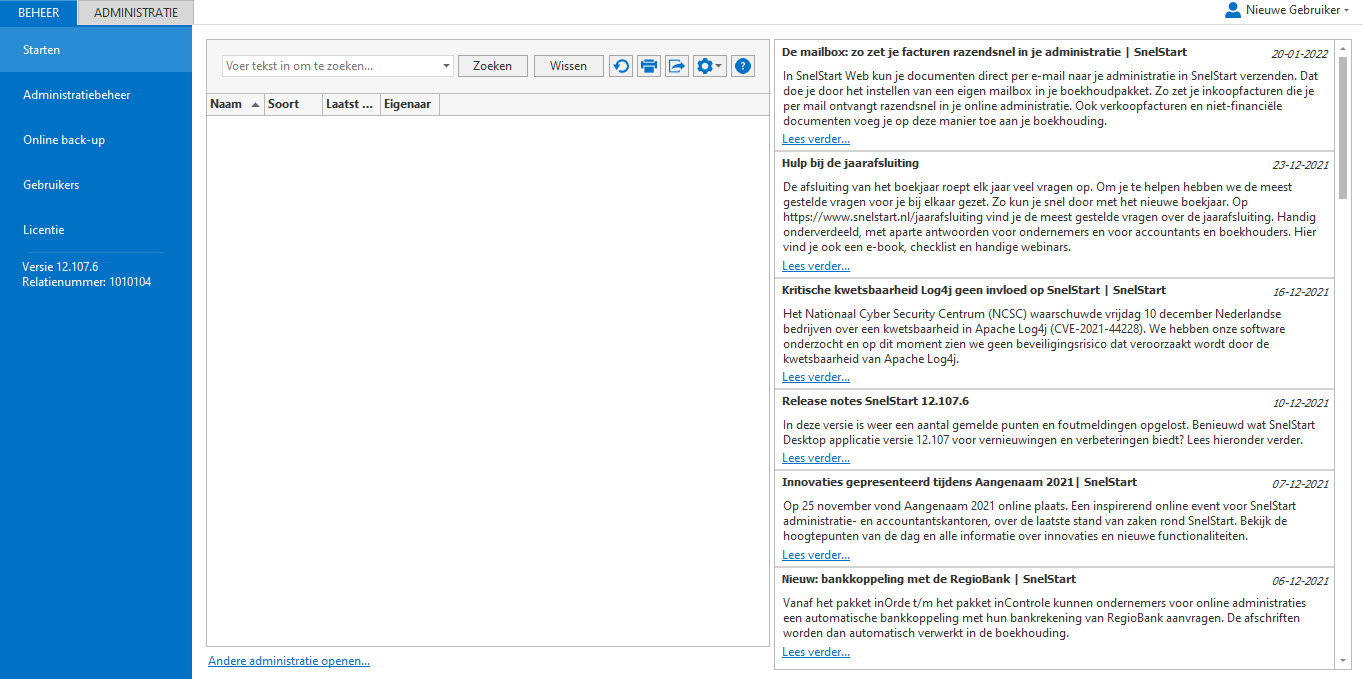This screenshot has height=679, width=1363.
Task: Click the news panel scrollbar thumb
Action: [x=1343, y=126]
